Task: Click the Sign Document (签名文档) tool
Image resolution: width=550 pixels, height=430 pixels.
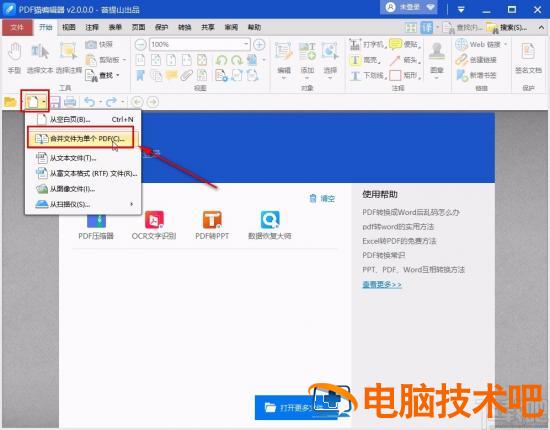Action: coord(528,58)
